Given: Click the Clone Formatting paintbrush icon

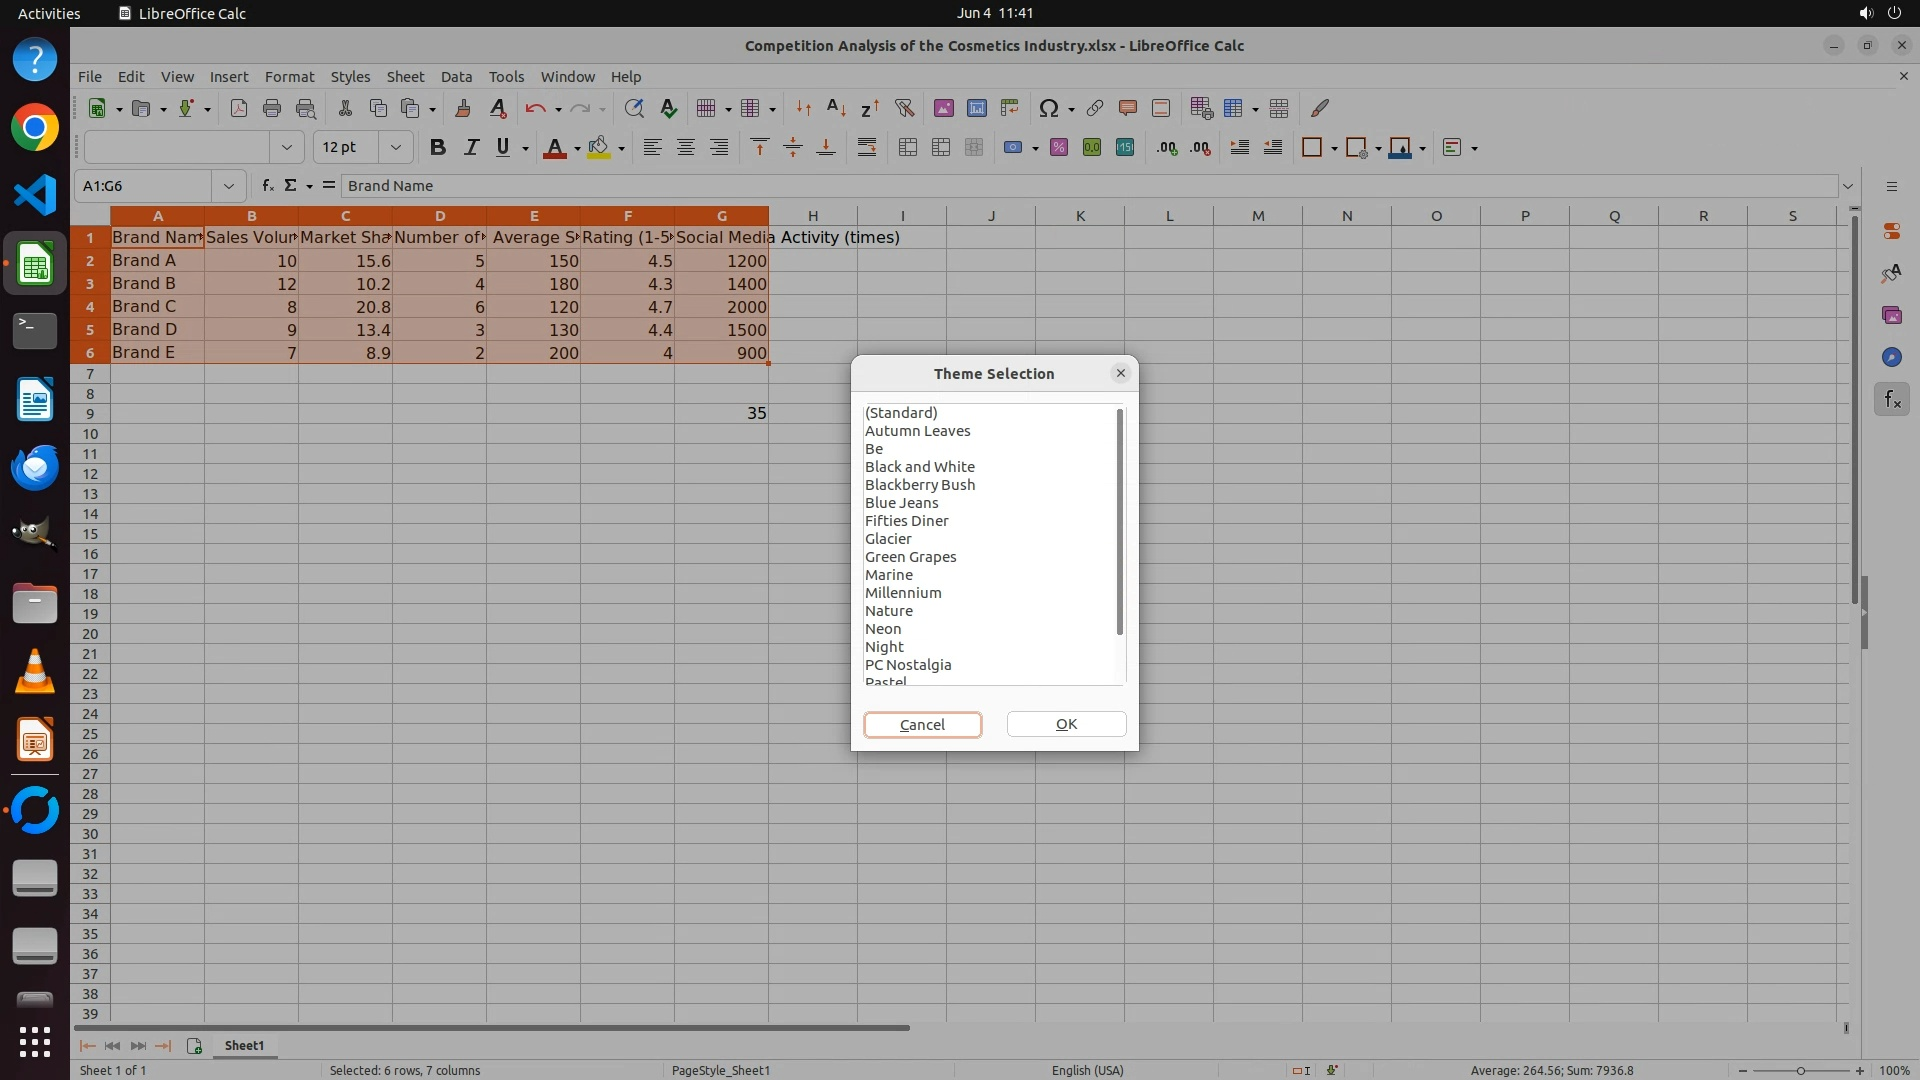Looking at the screenshot, I should point(463,108).
